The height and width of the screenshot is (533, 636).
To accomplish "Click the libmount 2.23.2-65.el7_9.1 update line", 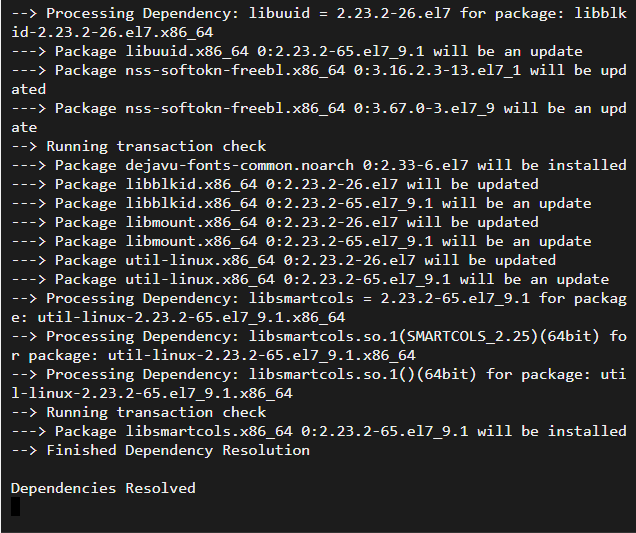I will coord(301,241).
